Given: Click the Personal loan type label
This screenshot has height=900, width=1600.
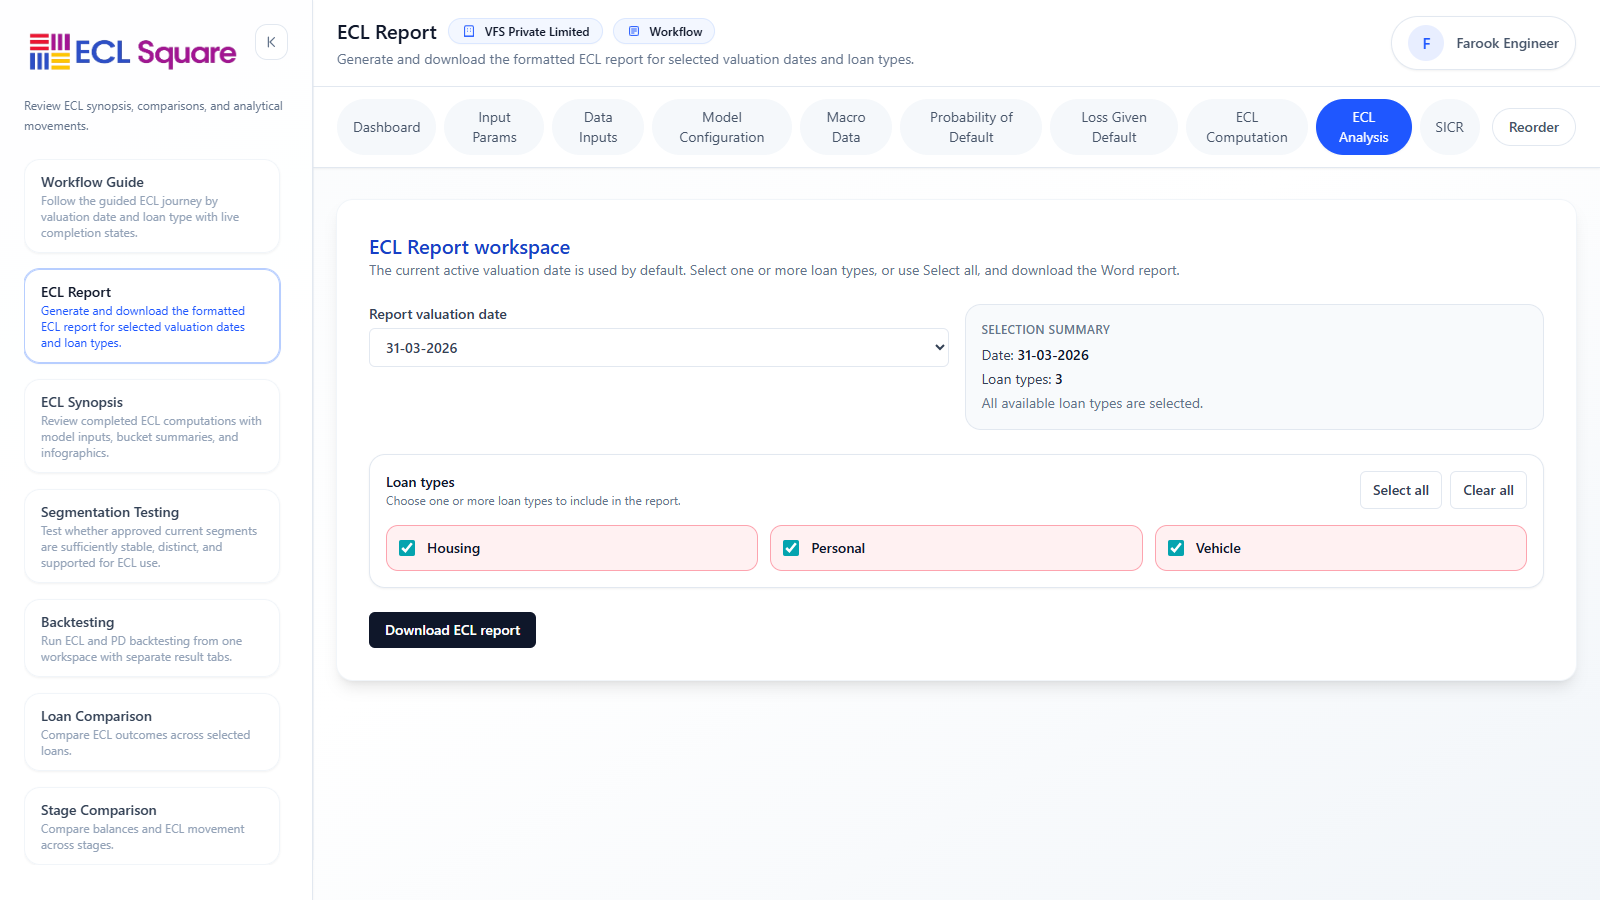Looking at the screenshot, I should [838, 548].
